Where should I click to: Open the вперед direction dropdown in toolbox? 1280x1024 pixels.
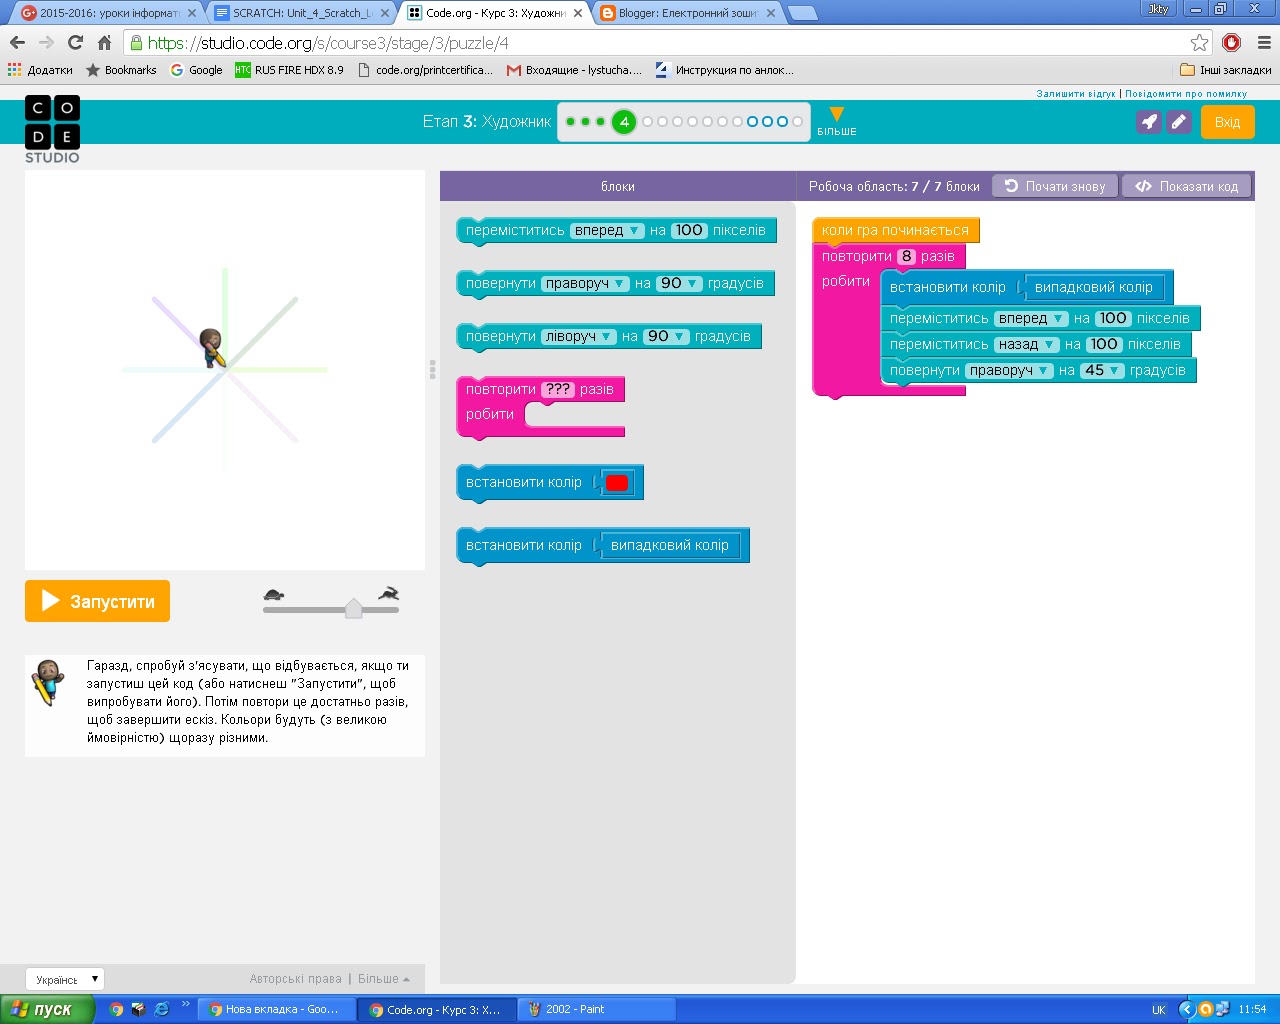coord(608,230)
